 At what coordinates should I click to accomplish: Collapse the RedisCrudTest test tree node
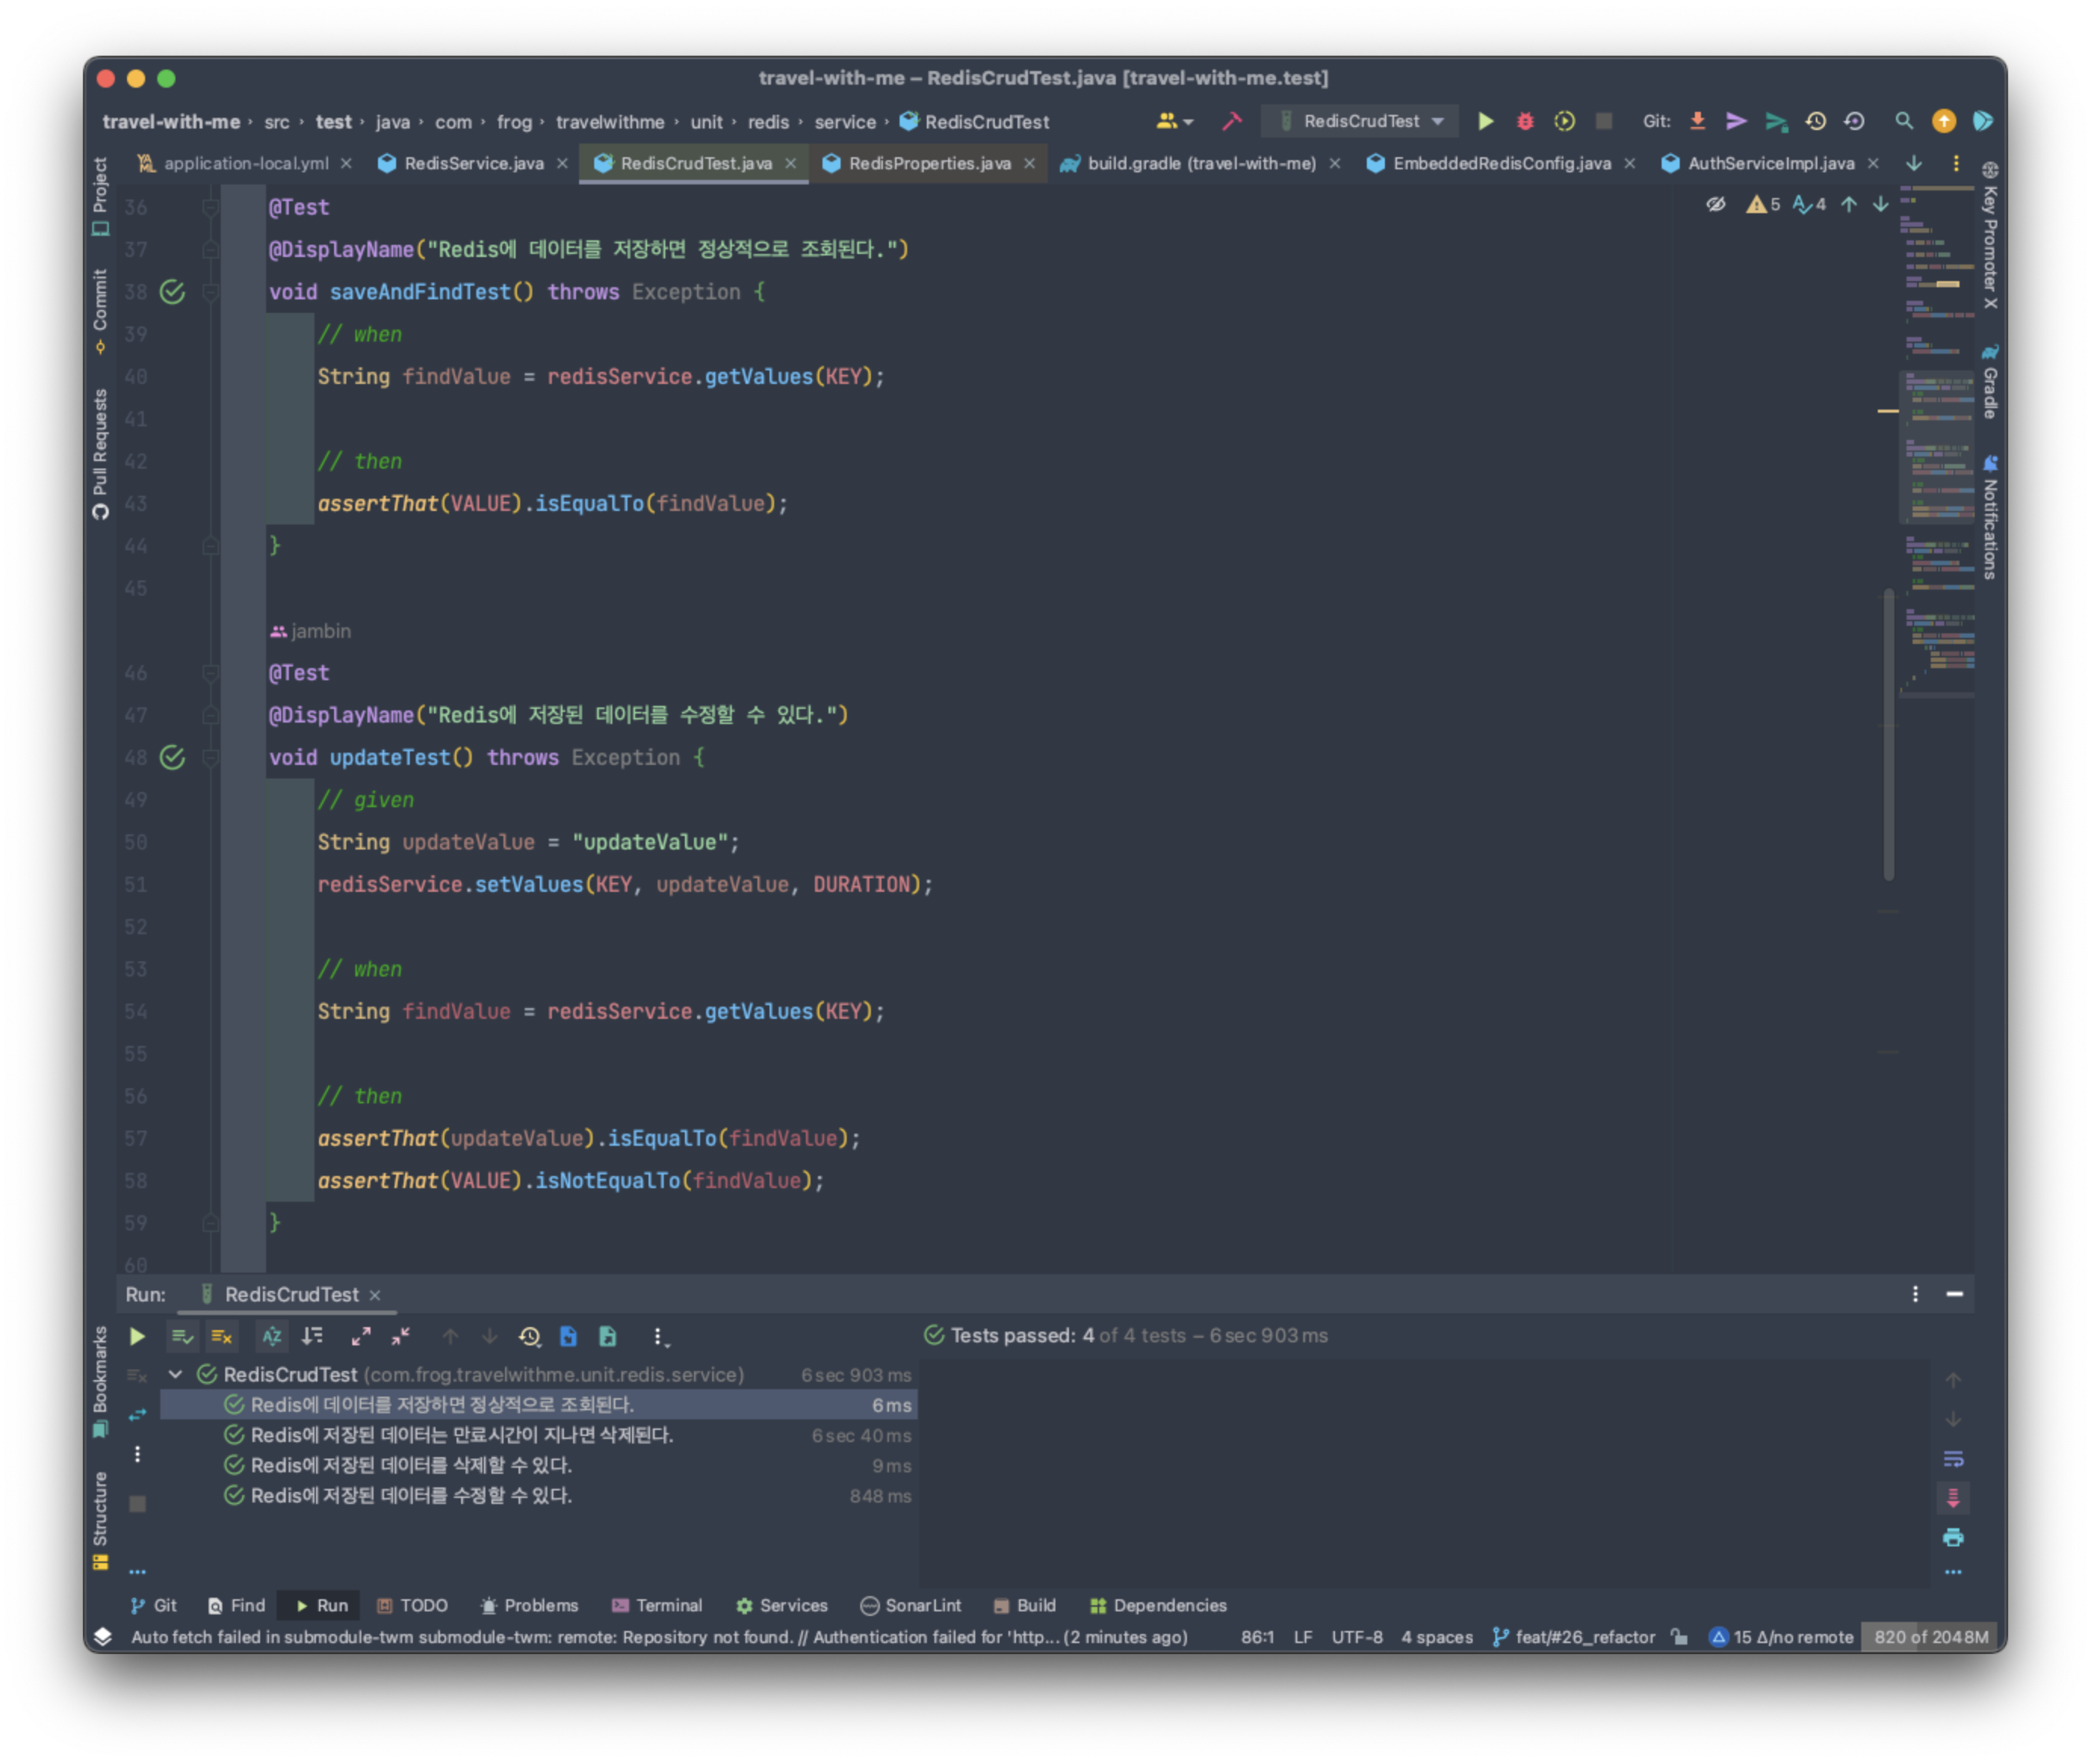176,1374
